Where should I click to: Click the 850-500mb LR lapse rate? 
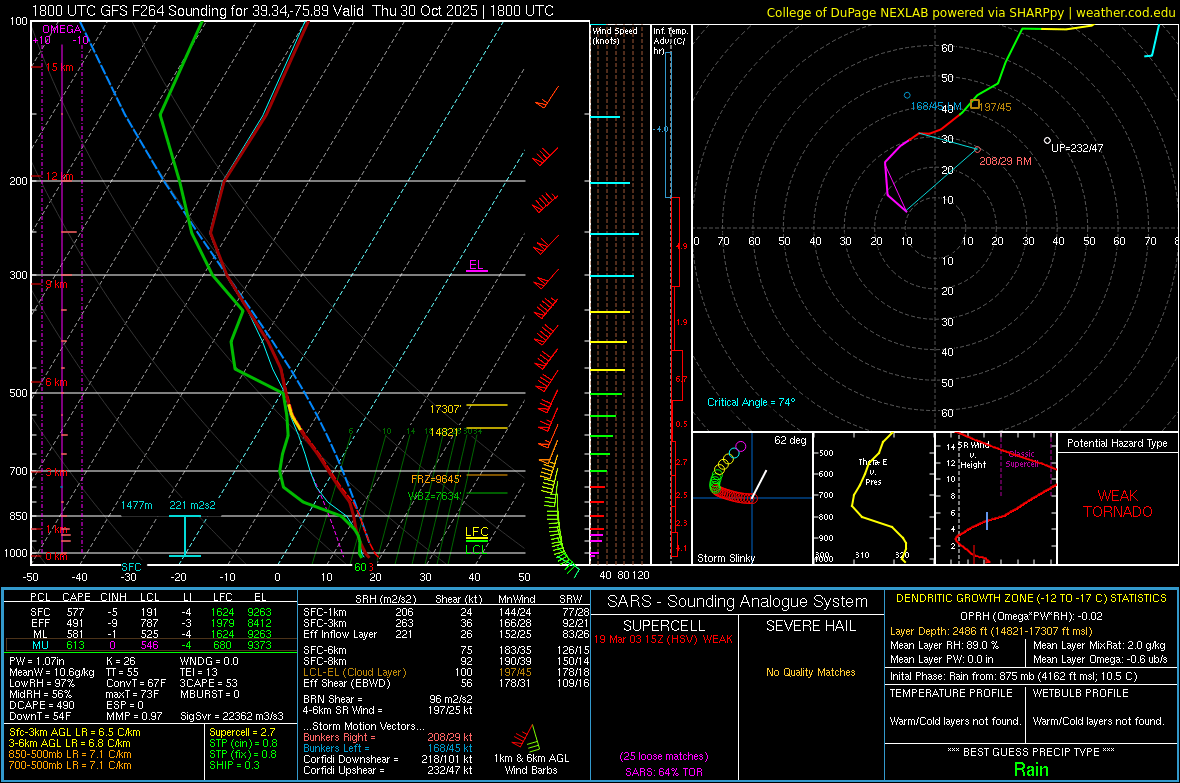click(70, 754)
